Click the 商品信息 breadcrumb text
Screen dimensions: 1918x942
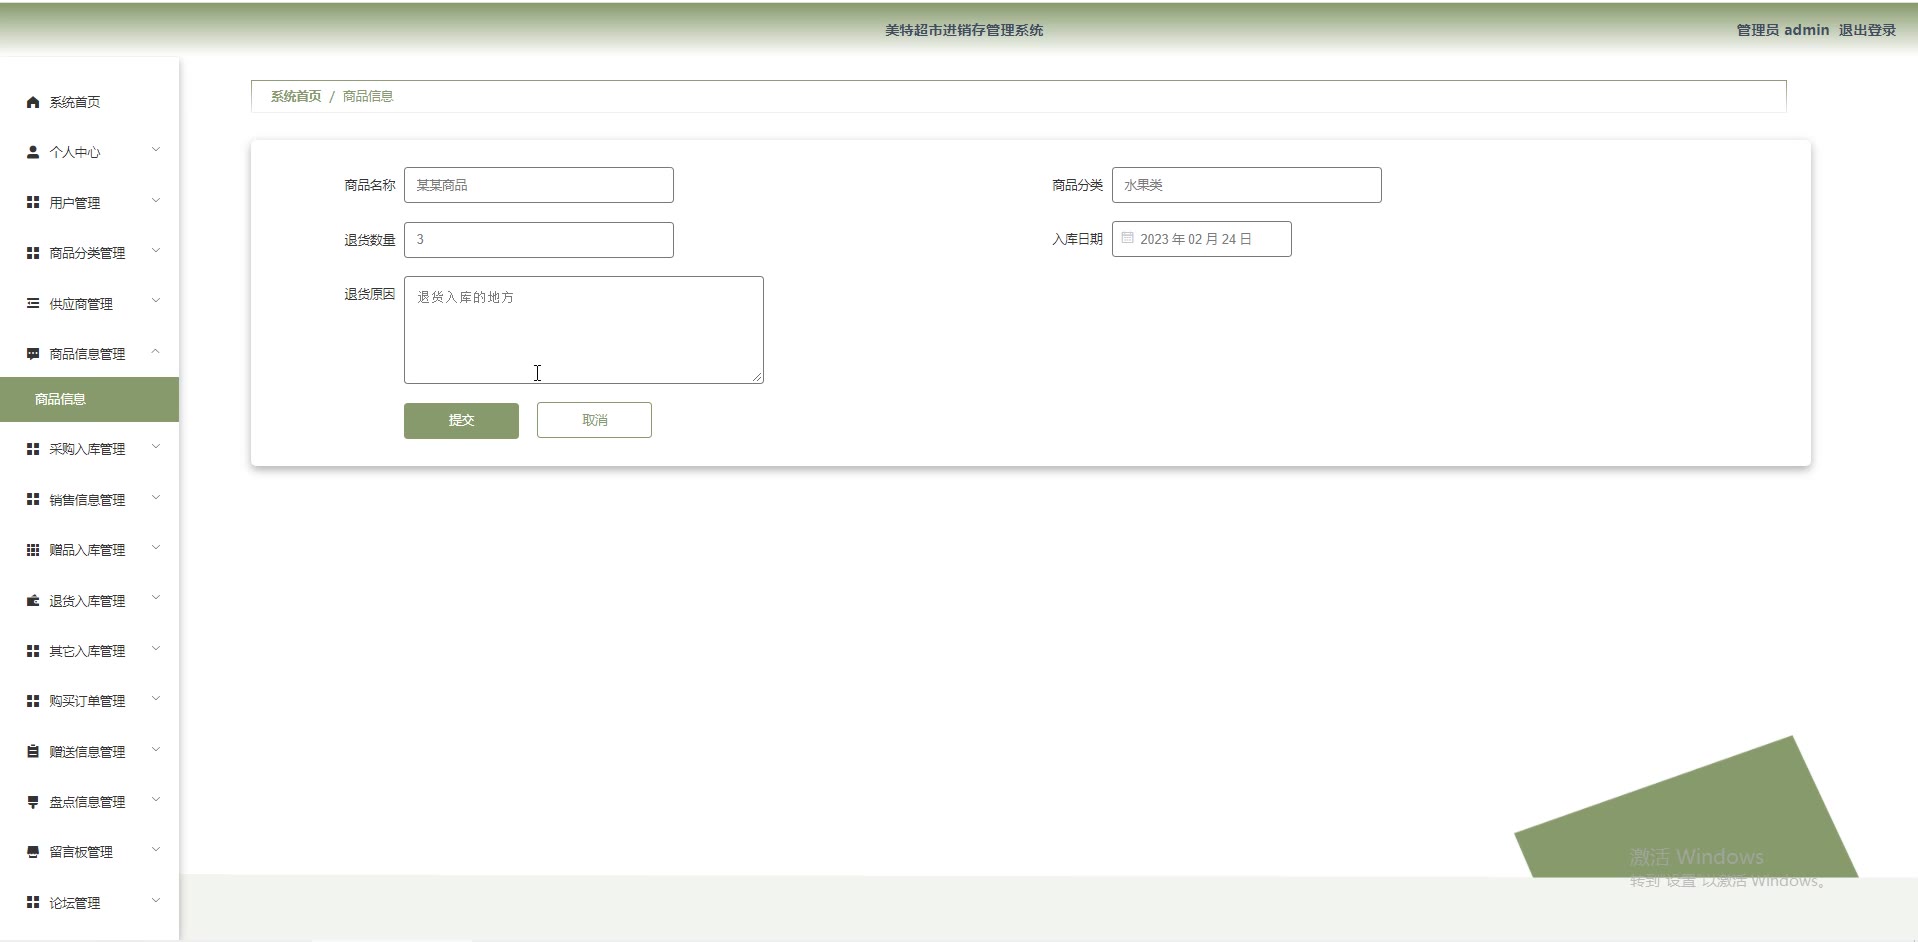click(x=368, y=96)
